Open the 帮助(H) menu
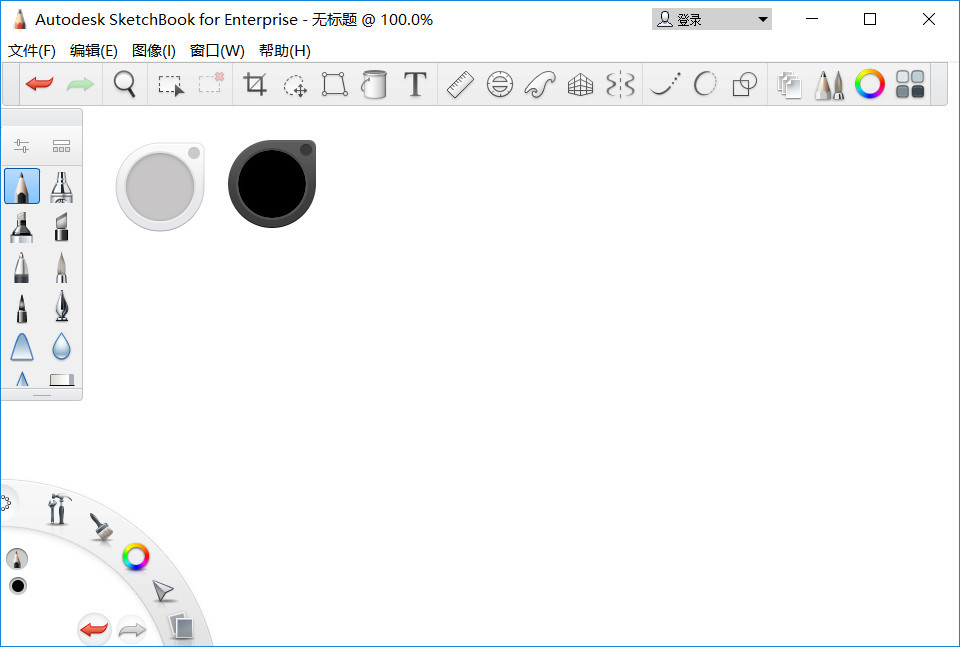Image resolution: width=960 pixels, height=647 pixels. coord(285,51)
